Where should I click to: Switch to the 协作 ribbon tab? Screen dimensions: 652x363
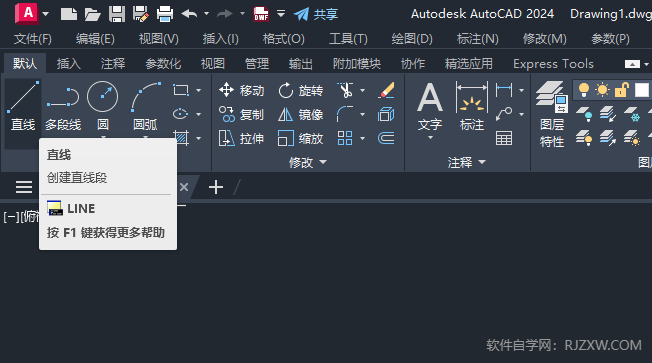413,64
